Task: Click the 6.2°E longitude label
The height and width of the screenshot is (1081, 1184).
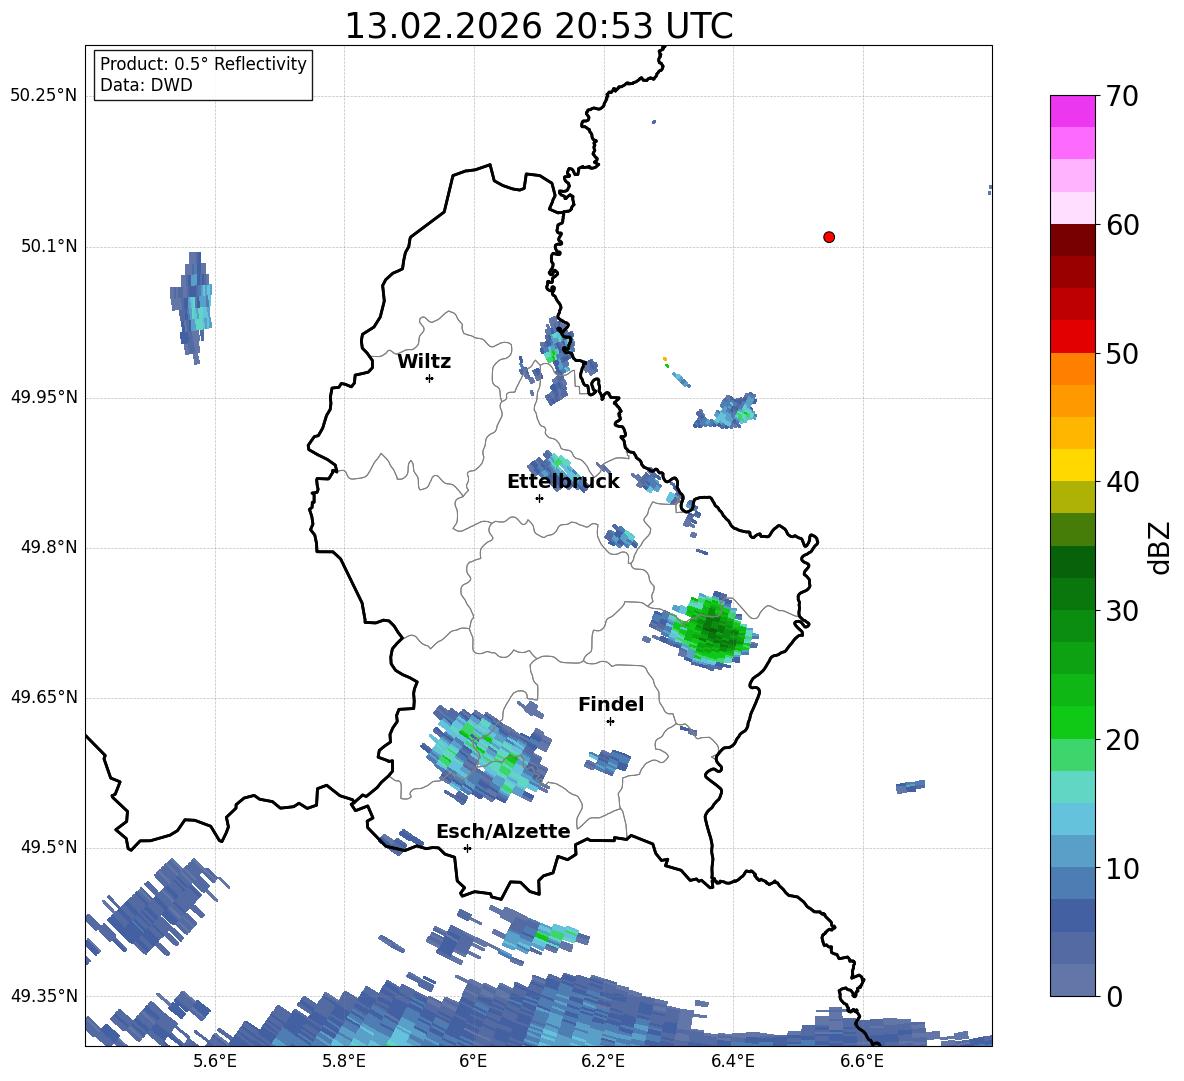Action: [603, 1061]
